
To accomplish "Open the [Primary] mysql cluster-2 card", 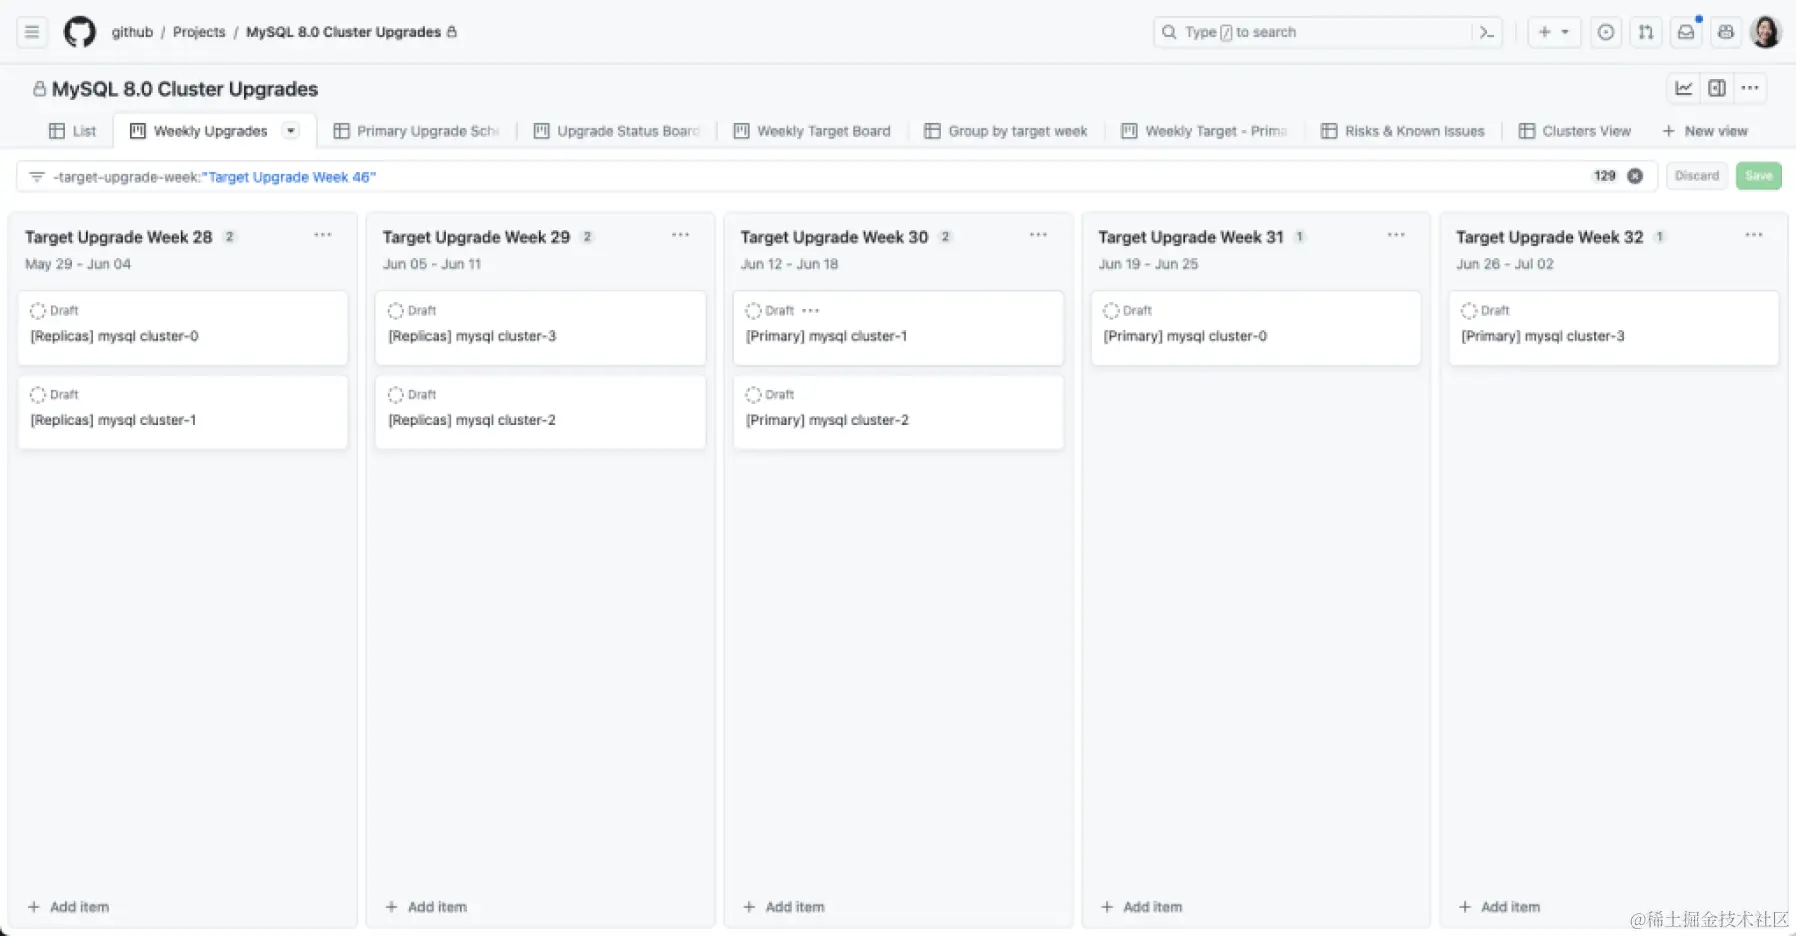I will tap(899, 412).
